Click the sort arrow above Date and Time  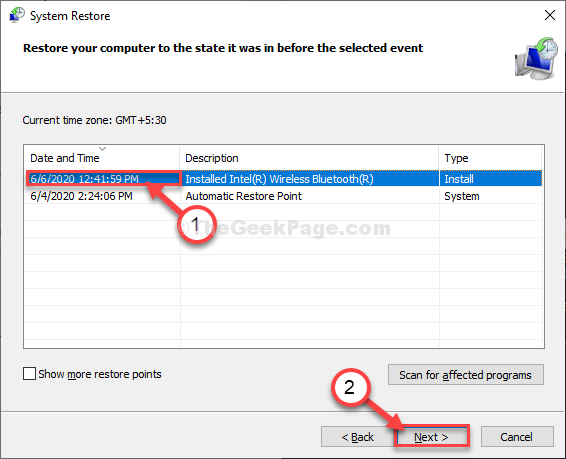pyautogui.click(x=103, y=149)
